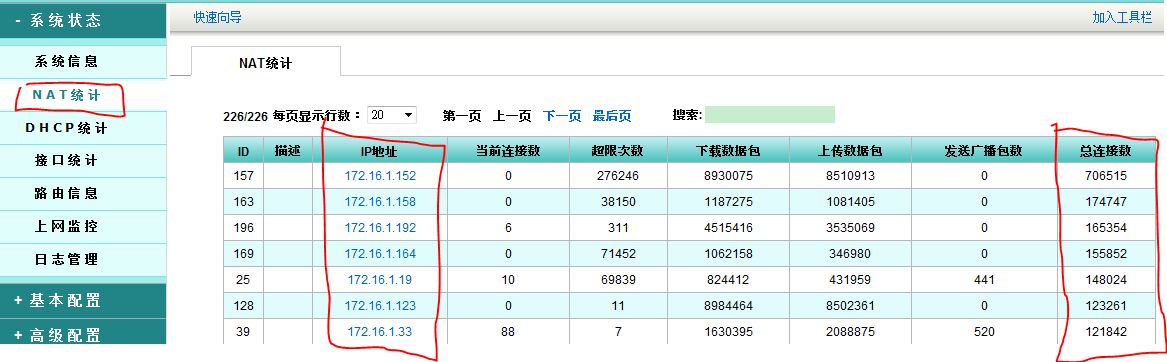The width and height of the screenshot is (1167, 362).
Task: Open IP address 172.16.1.19 link
Action: 380,280
